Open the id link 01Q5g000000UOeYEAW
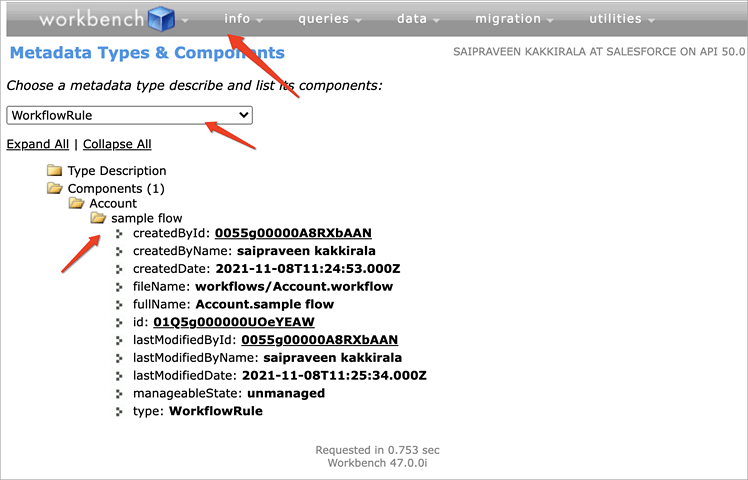This screenshot has width=748, height=480. coord(234,322)
